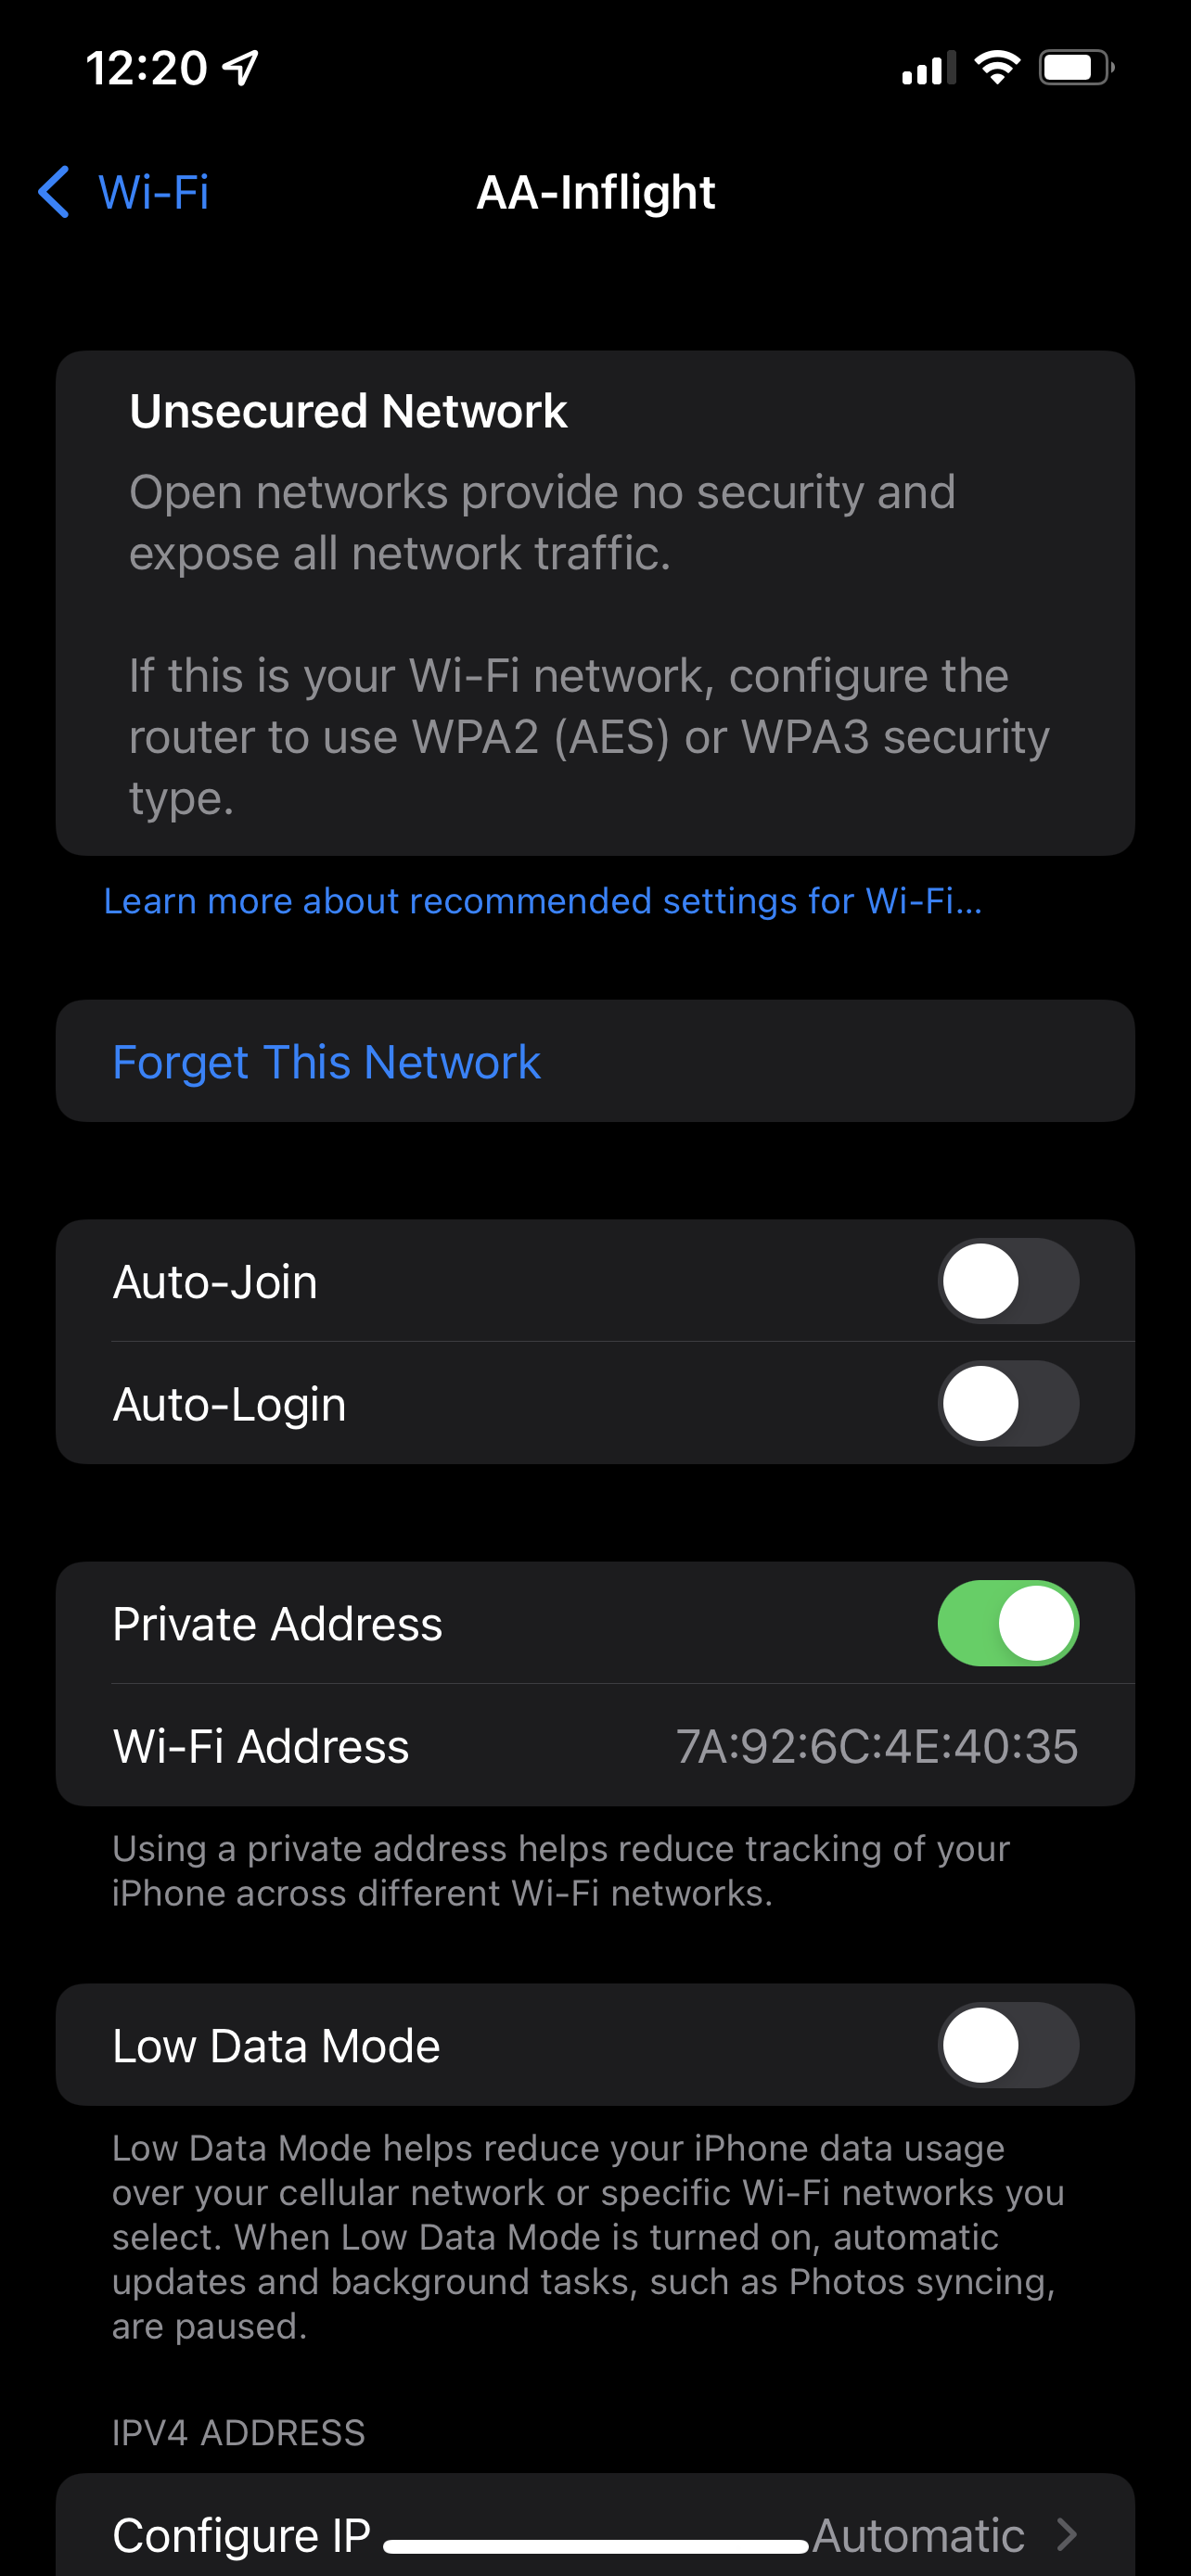This screenshot has height=2576, width=1191.
Task: Tap the location arrow icon in status bar
Action: [x=241, y=68]
